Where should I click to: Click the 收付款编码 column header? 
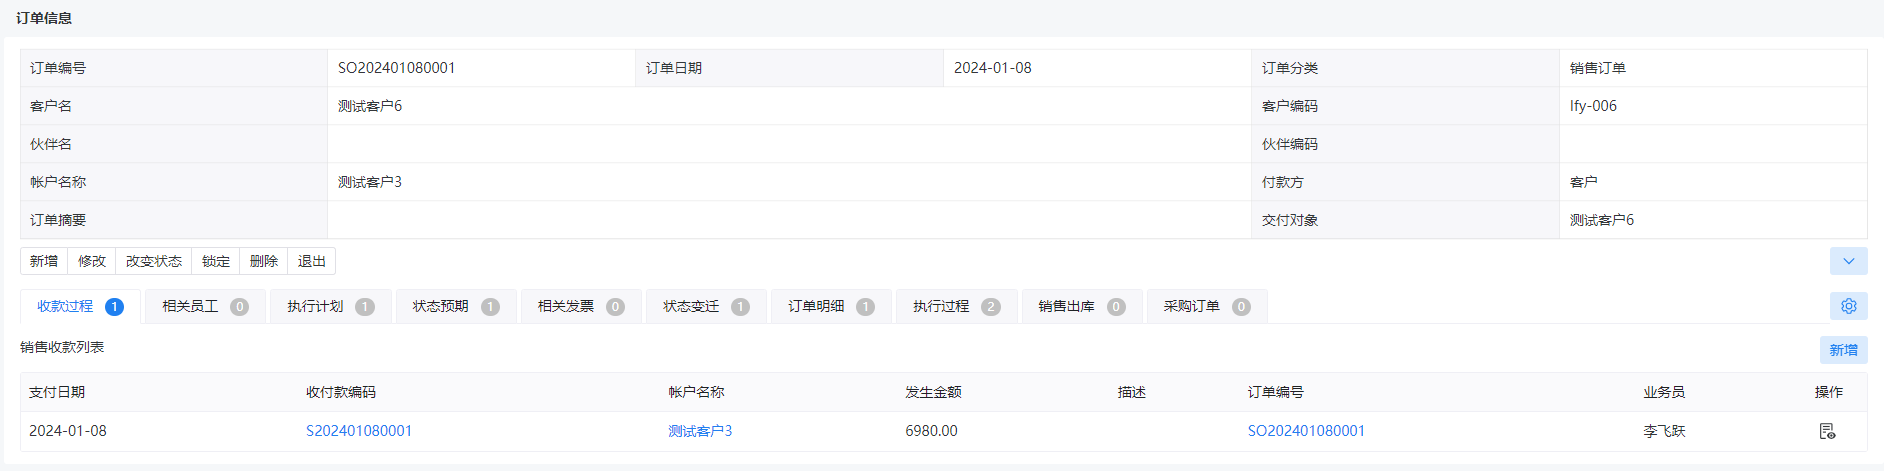click(341, 392)
